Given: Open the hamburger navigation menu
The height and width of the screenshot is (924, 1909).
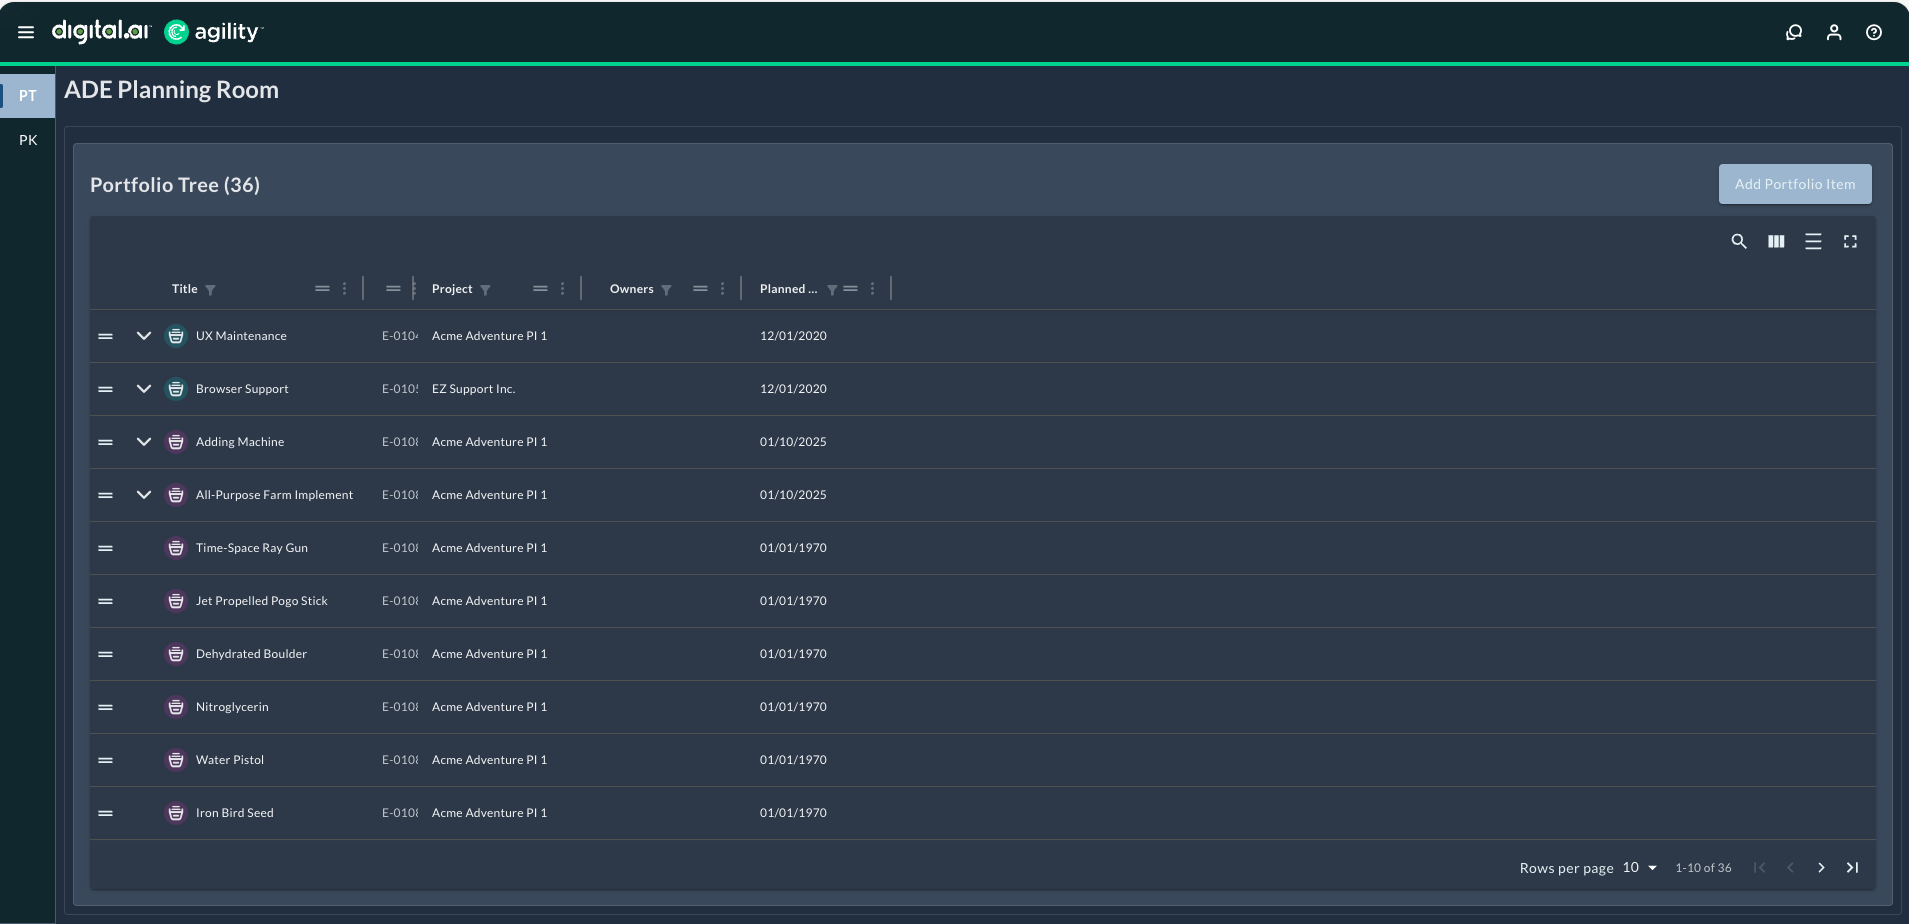Looking at the screenshot, I should coord(25,31).
